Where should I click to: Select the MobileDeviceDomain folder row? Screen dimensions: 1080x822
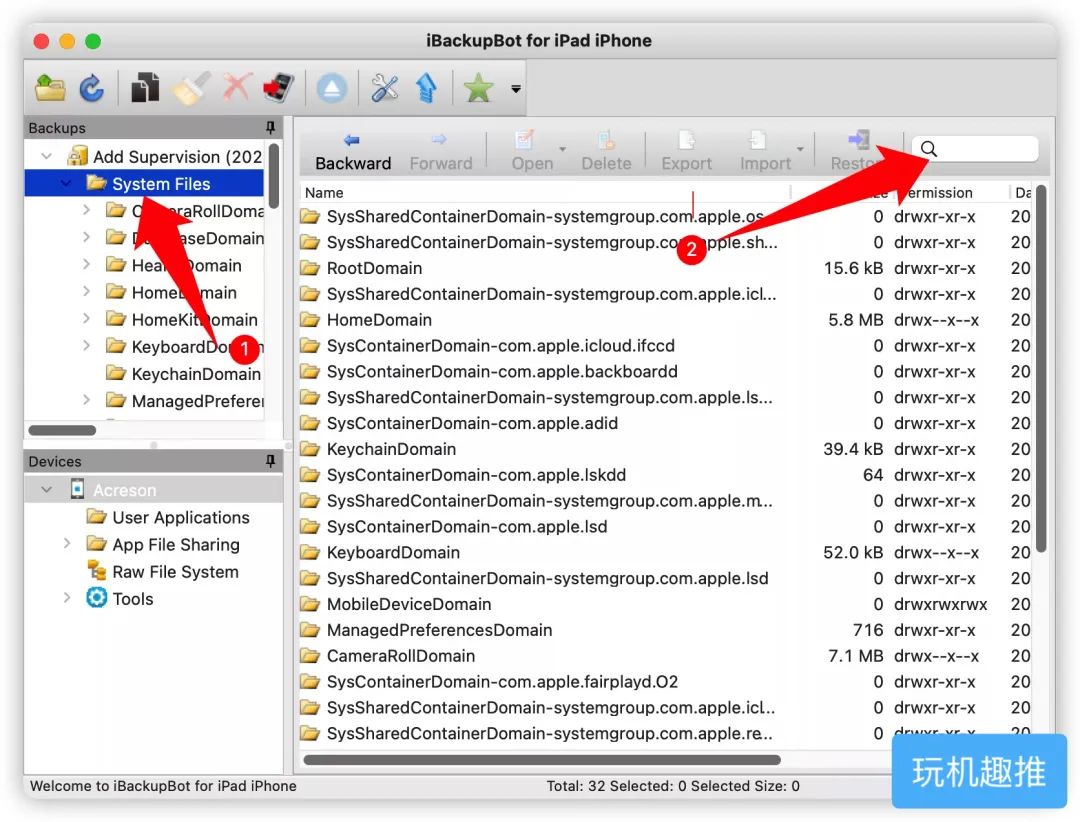(665, 604)
